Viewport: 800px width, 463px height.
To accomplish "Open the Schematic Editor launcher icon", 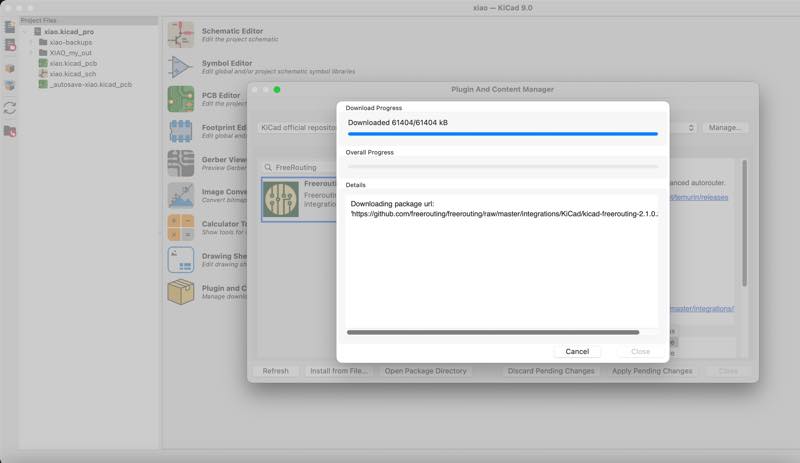I will coord(181,35).
